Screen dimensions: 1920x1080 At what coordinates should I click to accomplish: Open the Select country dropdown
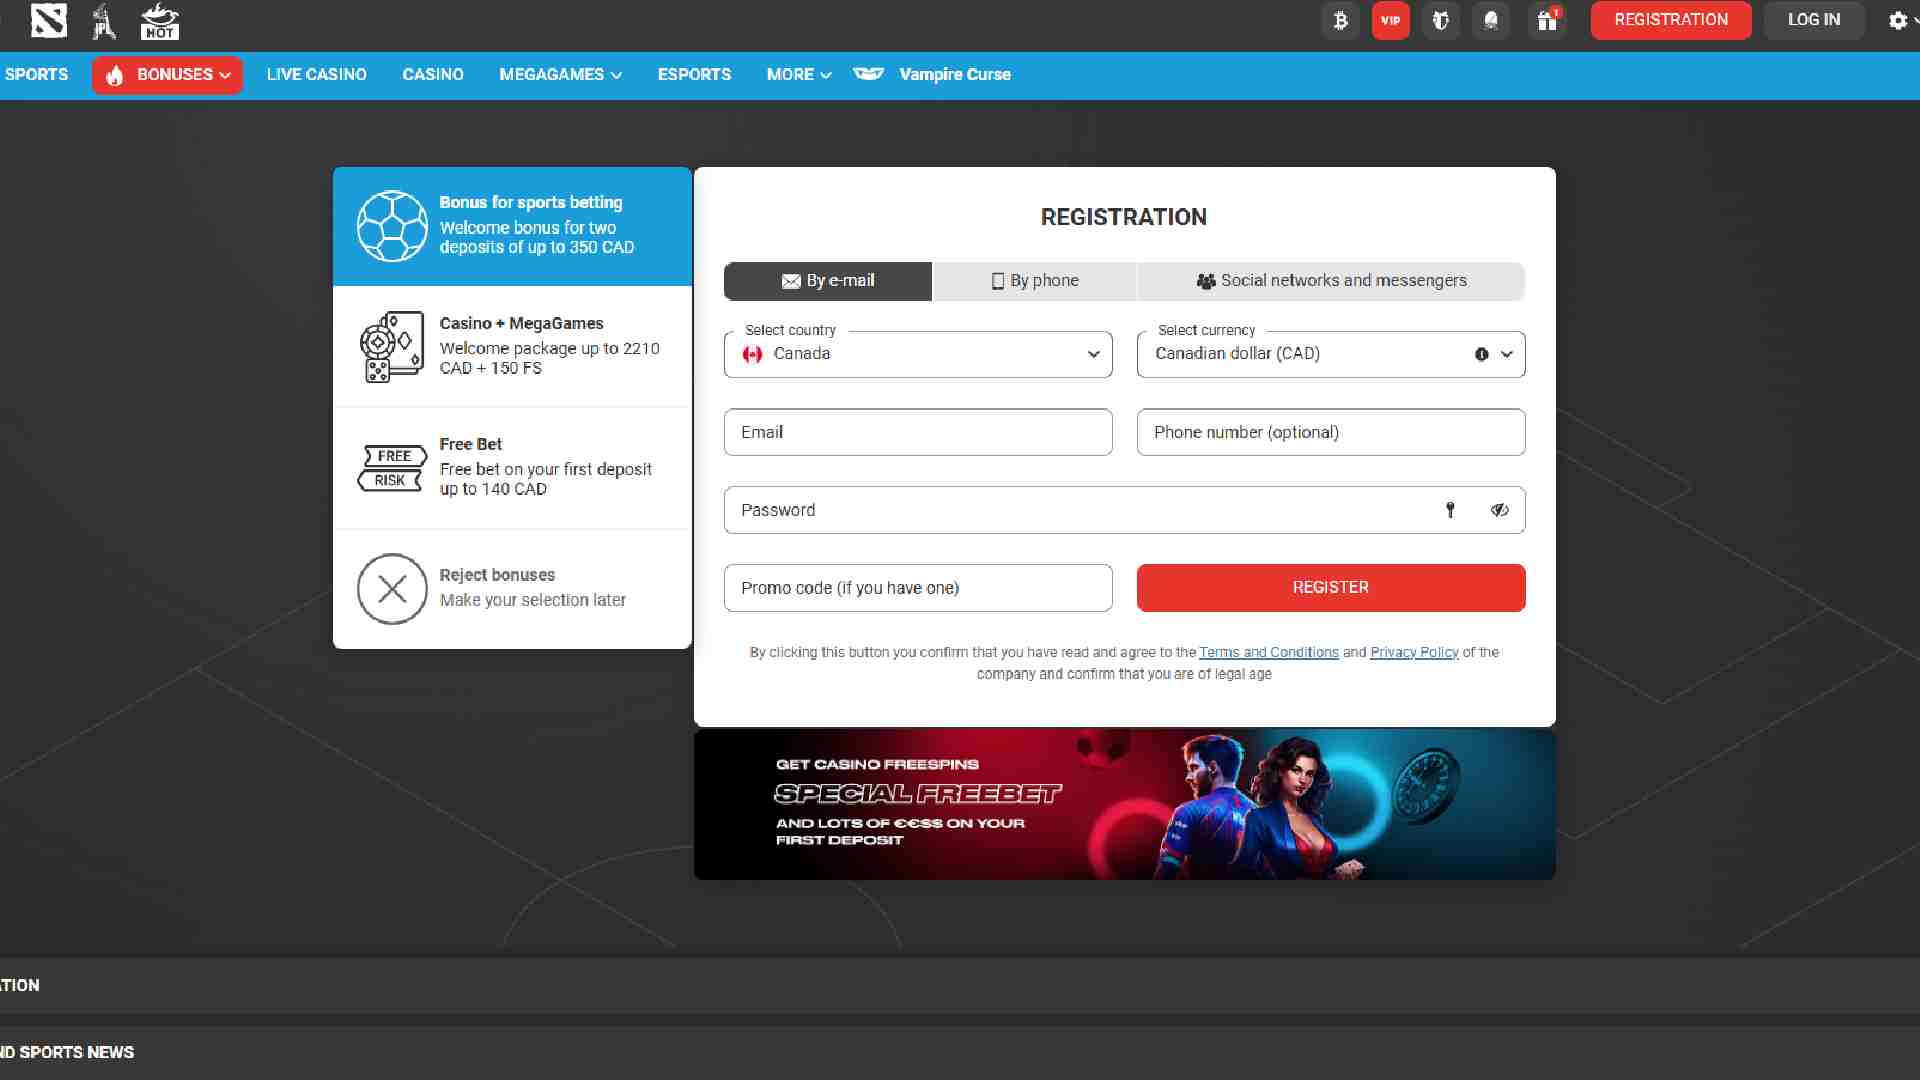pyautogui.click(x=917, y=354)
